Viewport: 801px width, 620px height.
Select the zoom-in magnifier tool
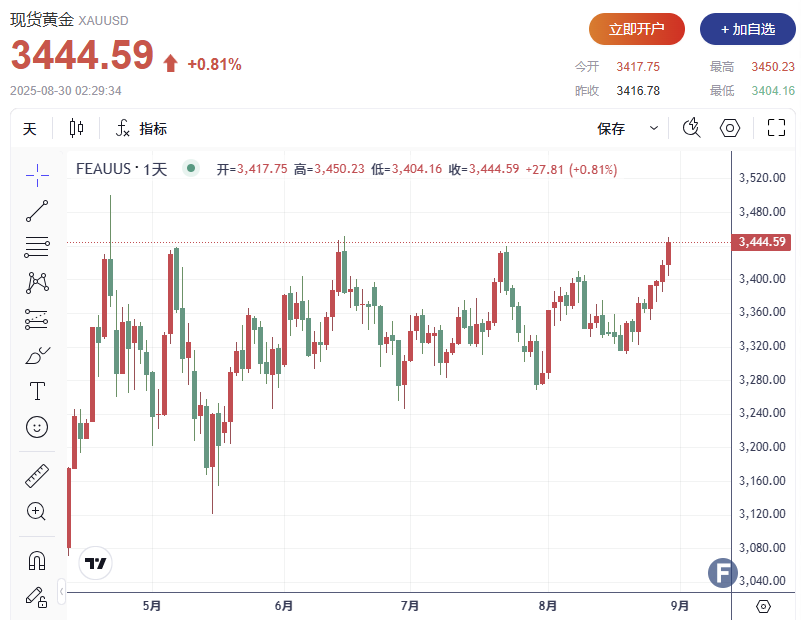coord(36,511)
